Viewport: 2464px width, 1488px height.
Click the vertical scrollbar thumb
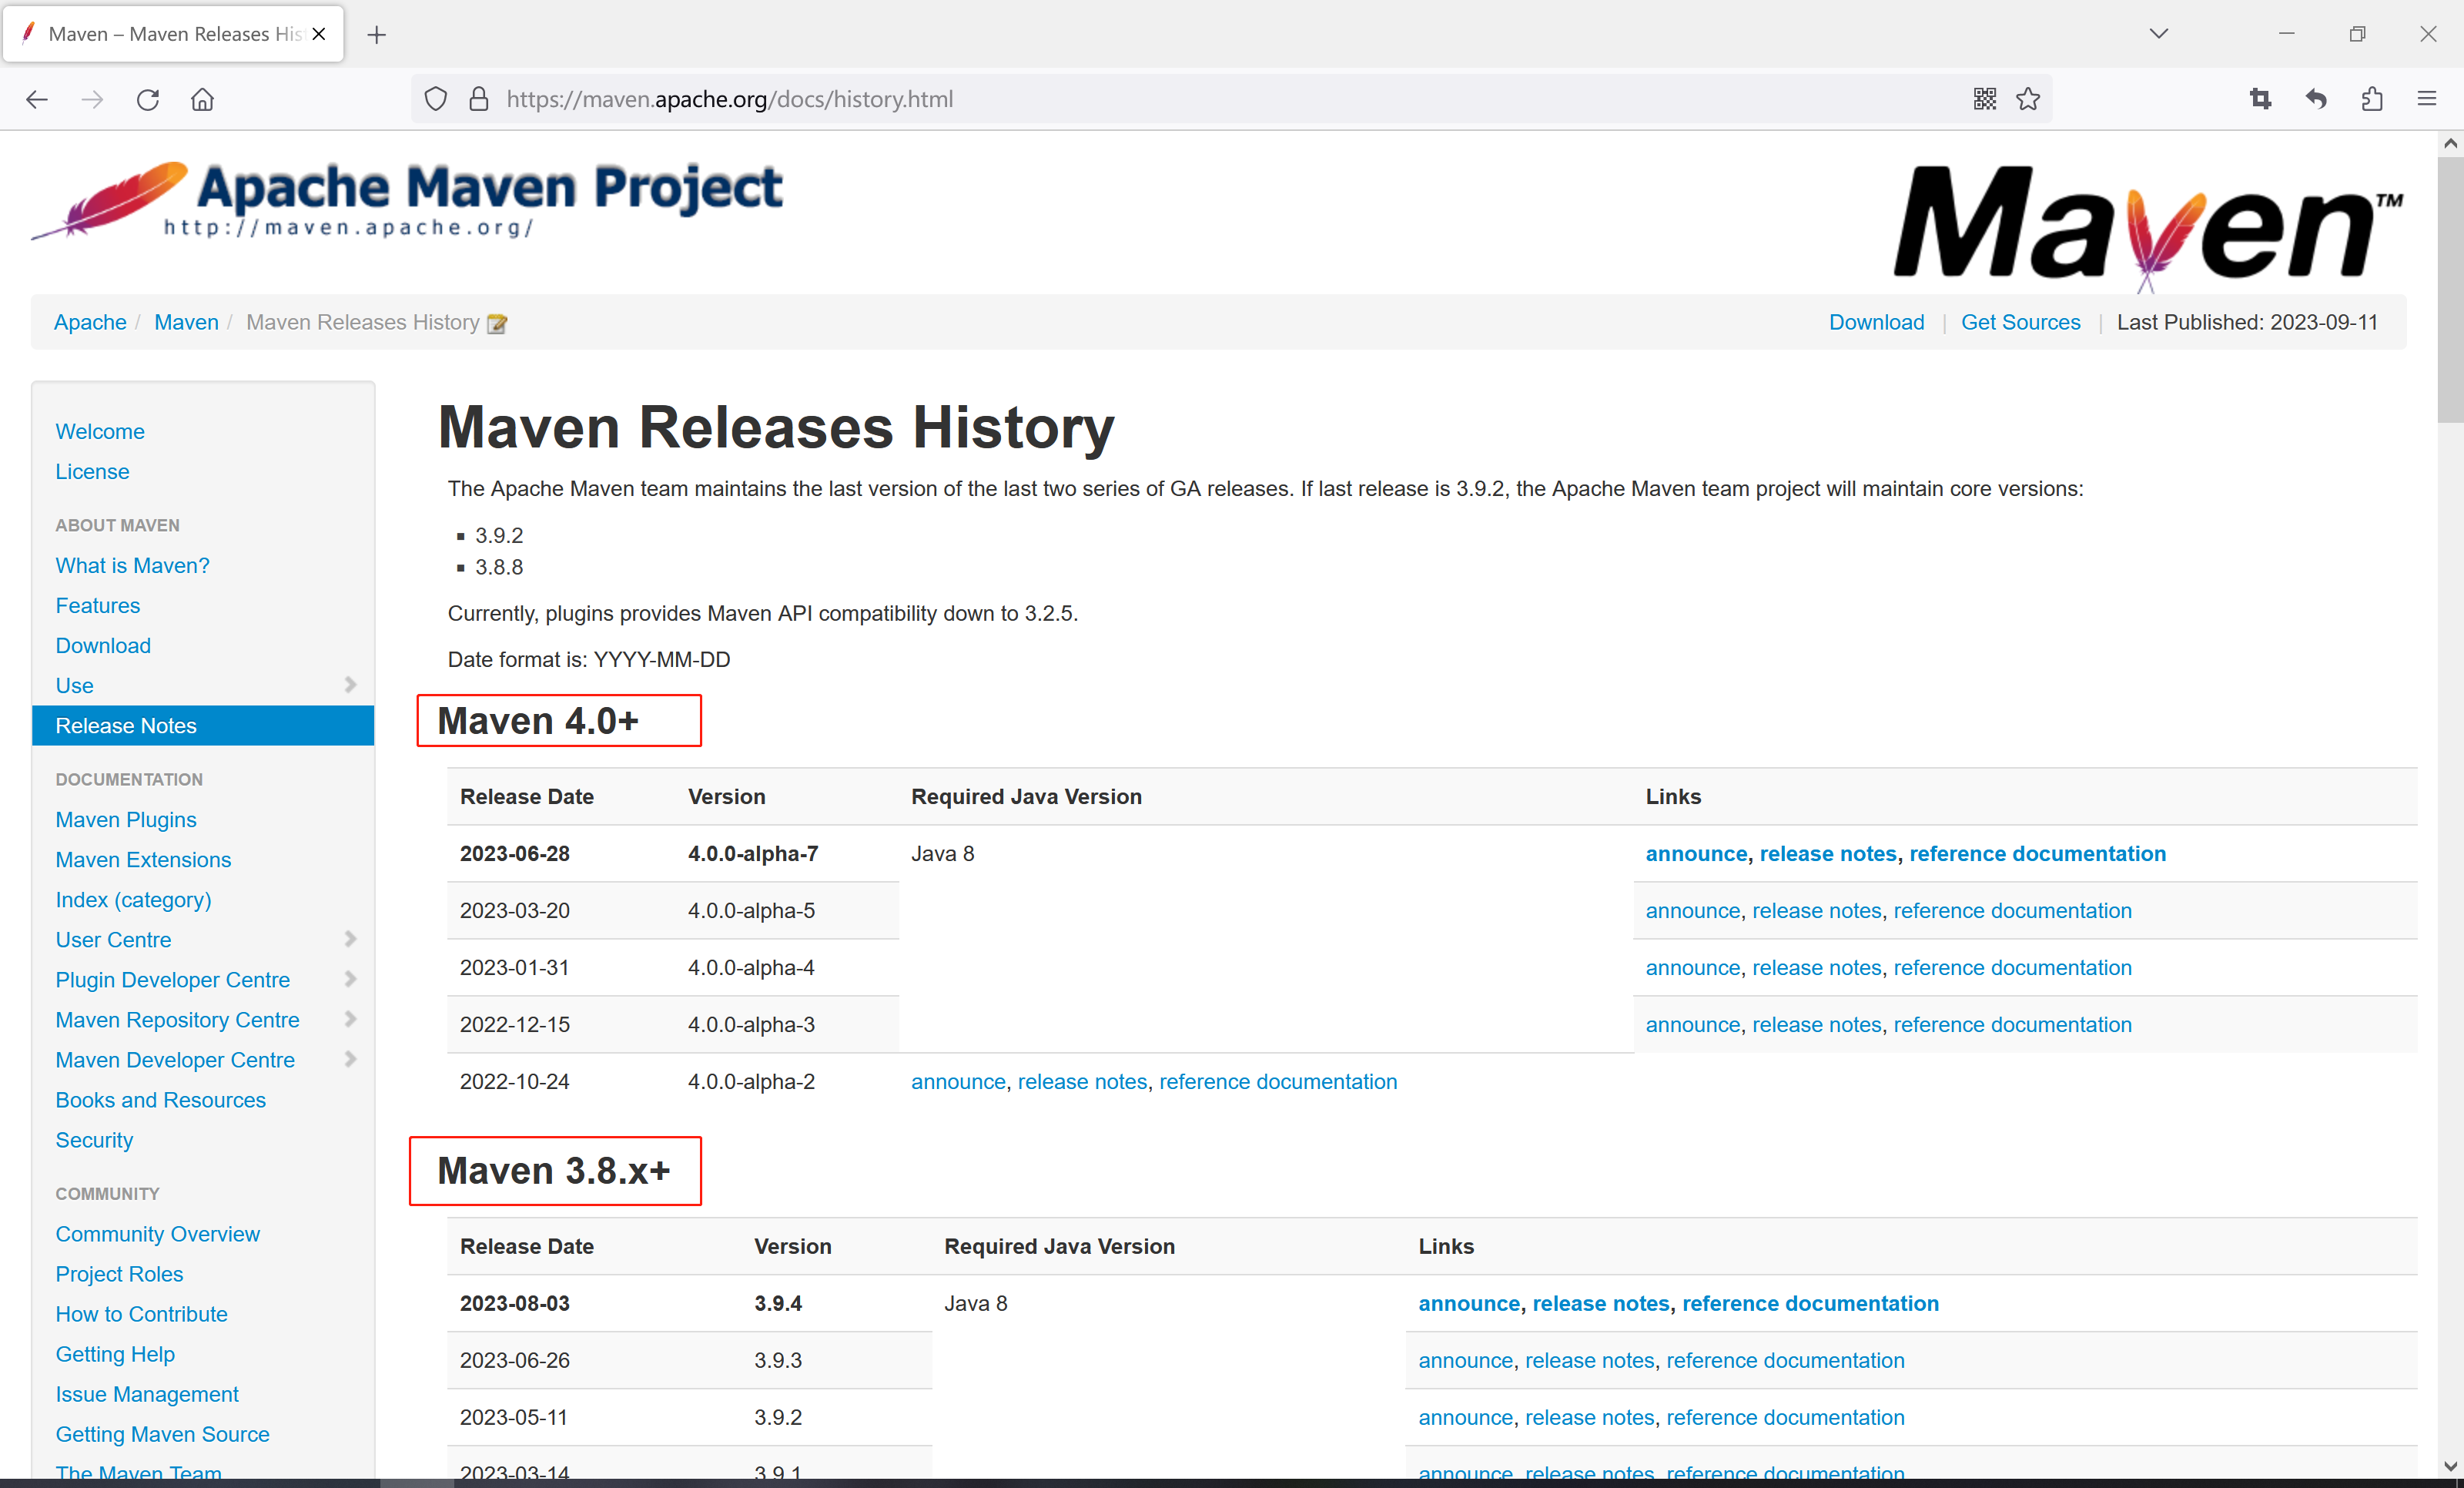(2449, 290)
